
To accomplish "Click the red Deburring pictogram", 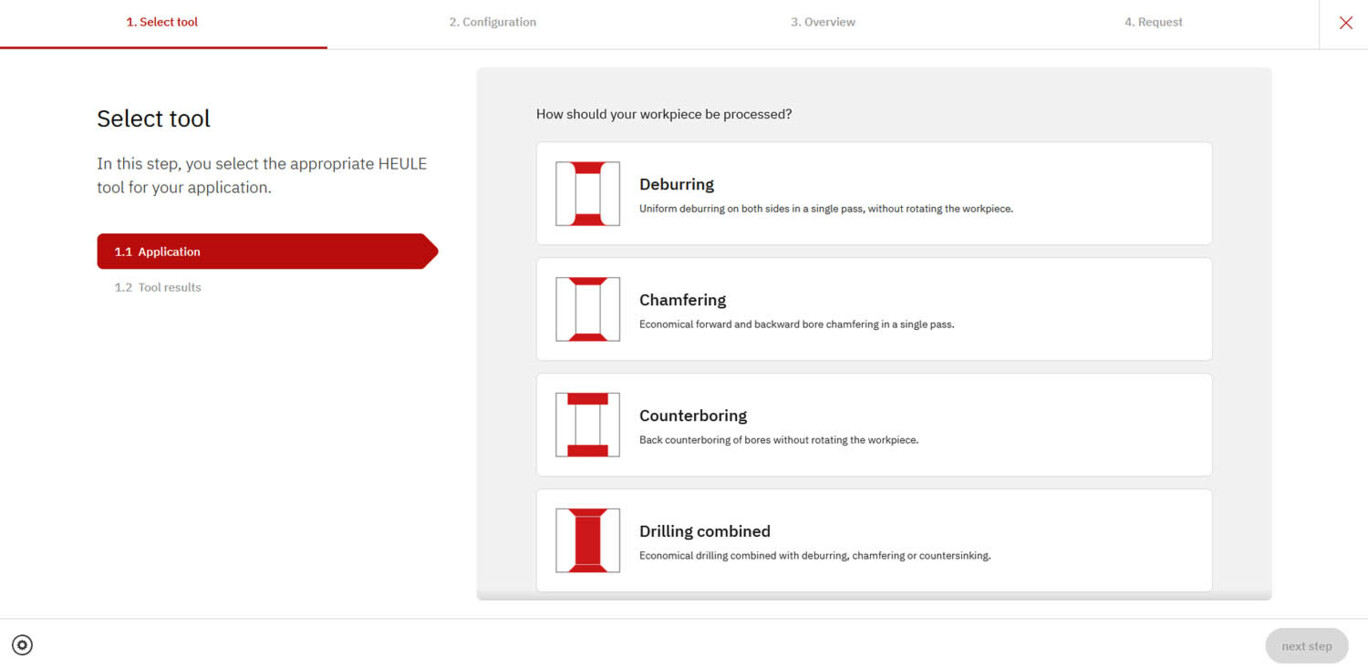I will [587, 193].
